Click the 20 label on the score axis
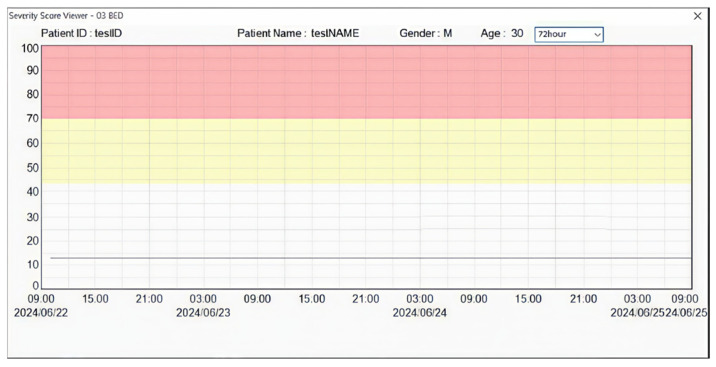 coord(32,241)
